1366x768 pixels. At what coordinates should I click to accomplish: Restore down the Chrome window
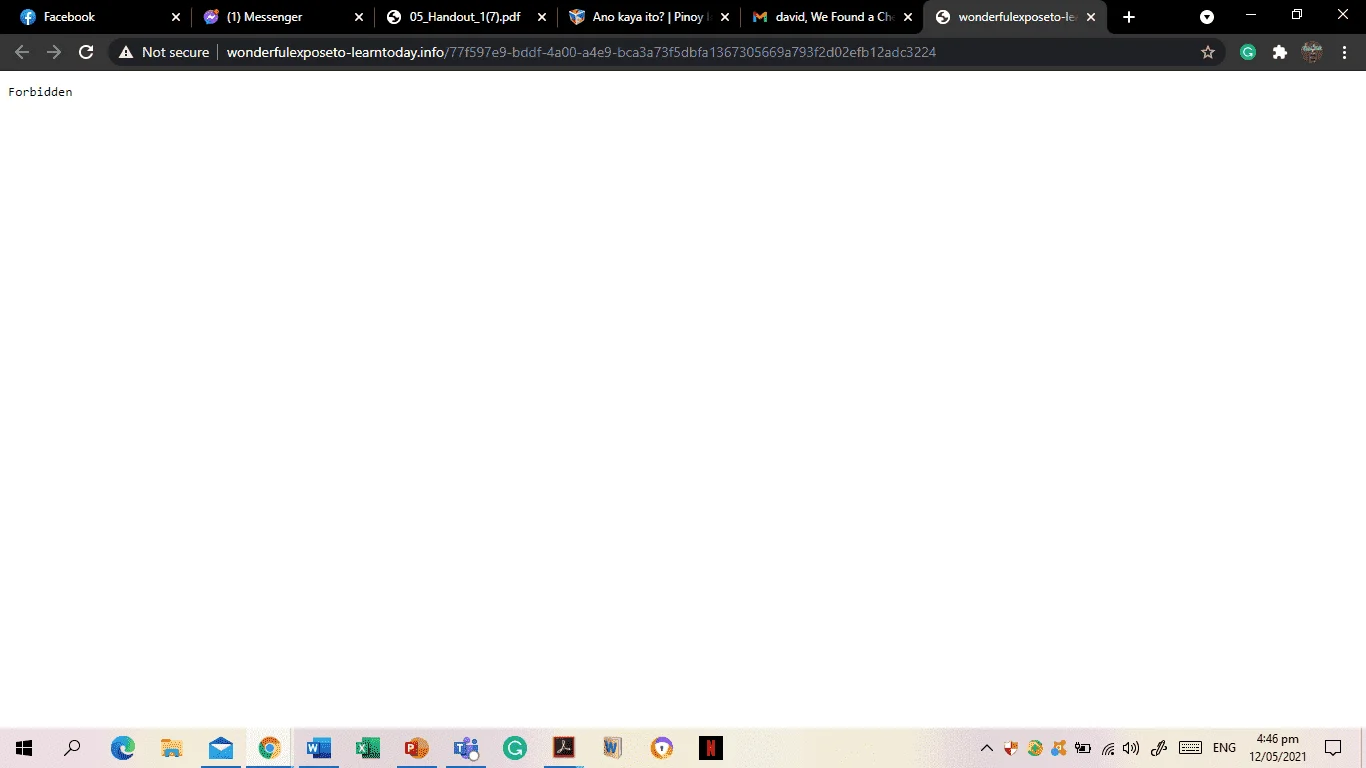point(1297,15)
